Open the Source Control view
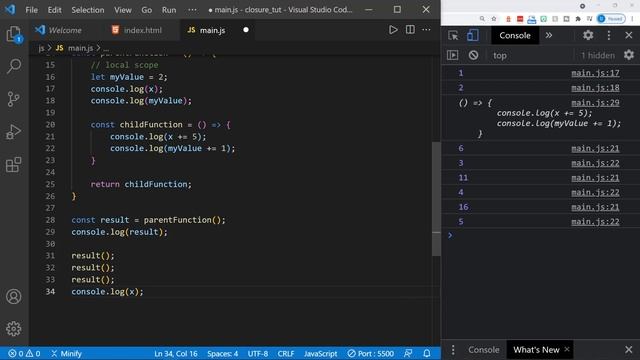 [x=14, y=99]
